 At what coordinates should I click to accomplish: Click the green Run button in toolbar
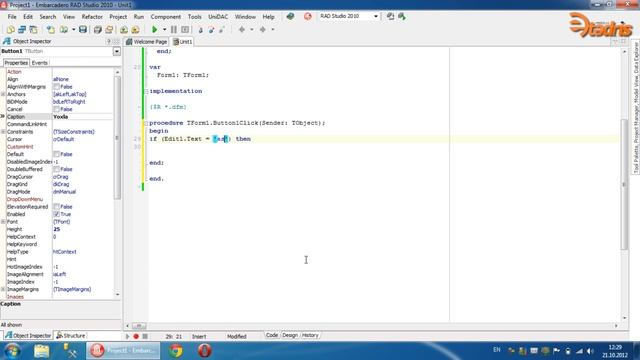tap(154, 29)
